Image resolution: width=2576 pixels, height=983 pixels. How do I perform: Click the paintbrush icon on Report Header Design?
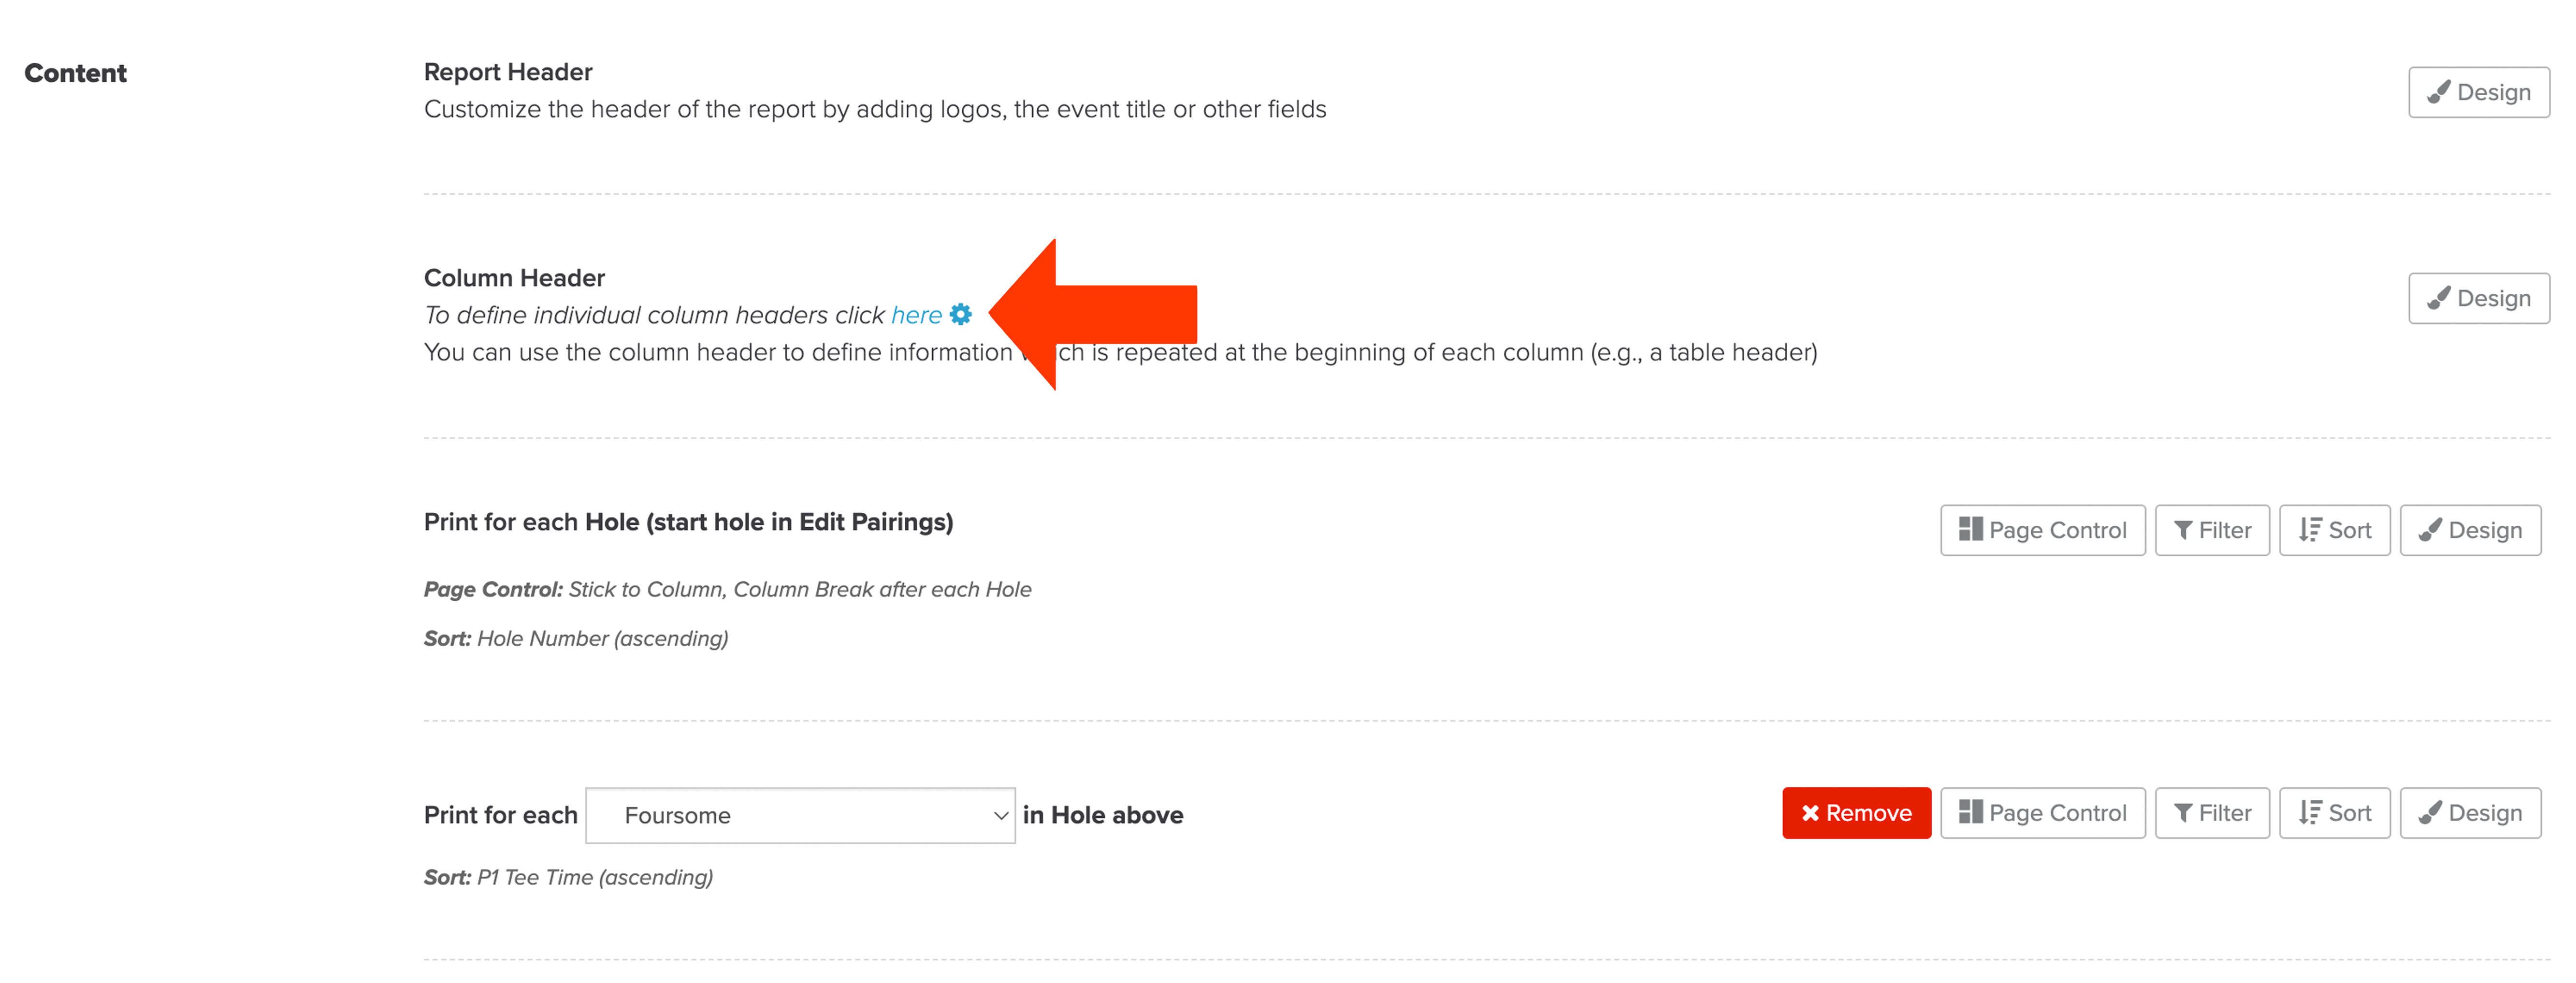pos(2438,92)
